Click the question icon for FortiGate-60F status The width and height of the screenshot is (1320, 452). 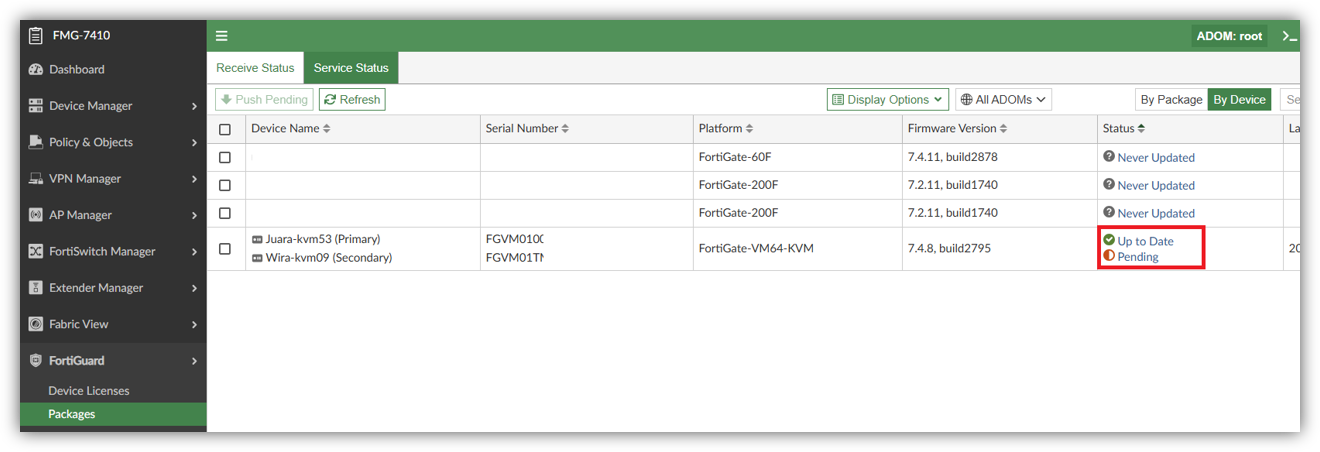pyautogui.click(x=1109, y=157)
